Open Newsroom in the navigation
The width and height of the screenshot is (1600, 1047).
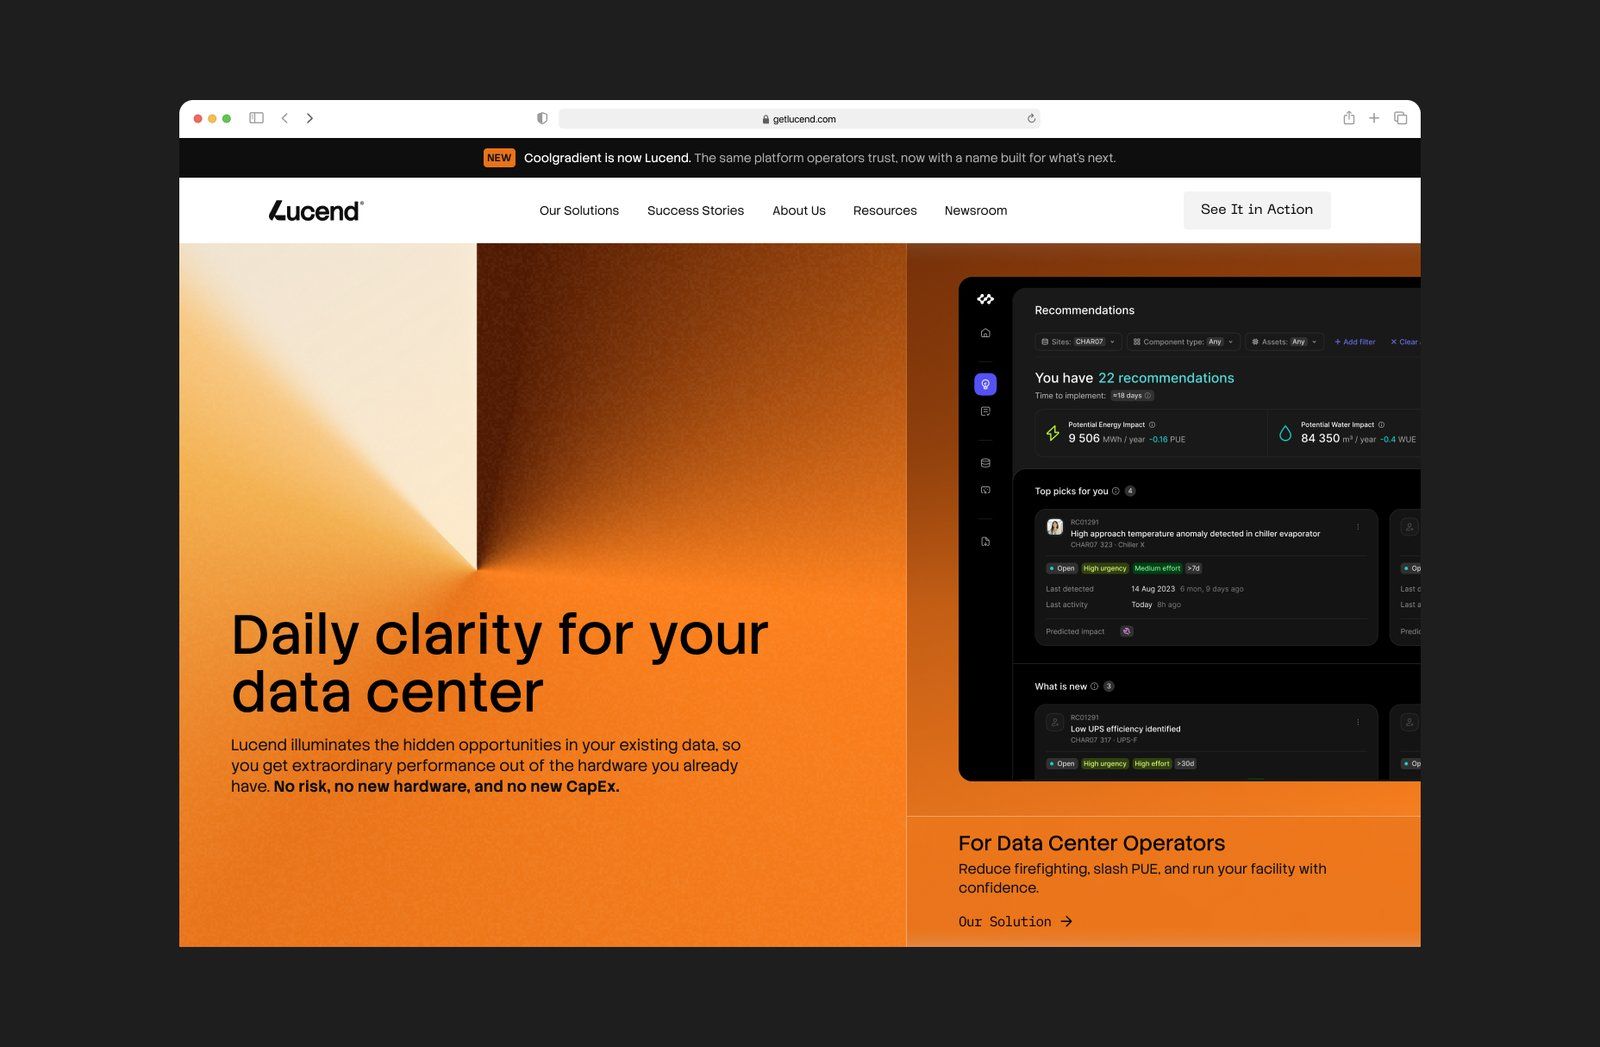click(x=976, y=211)
